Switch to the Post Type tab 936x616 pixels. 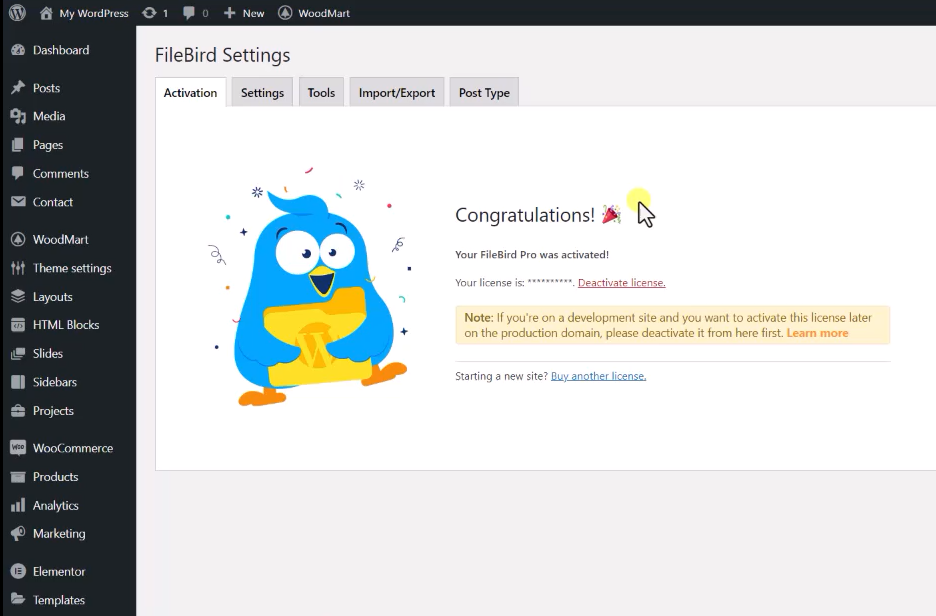pos(483,92)
